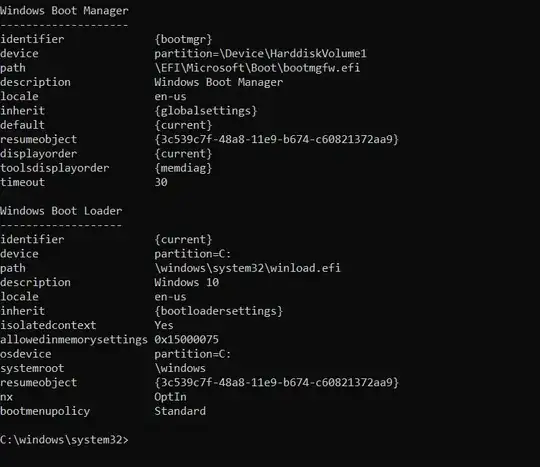Click the bootmenupolicy Standard value
The width and height of the screenshot is (540, 467).
pyautogui.click(x=180, y=411)
